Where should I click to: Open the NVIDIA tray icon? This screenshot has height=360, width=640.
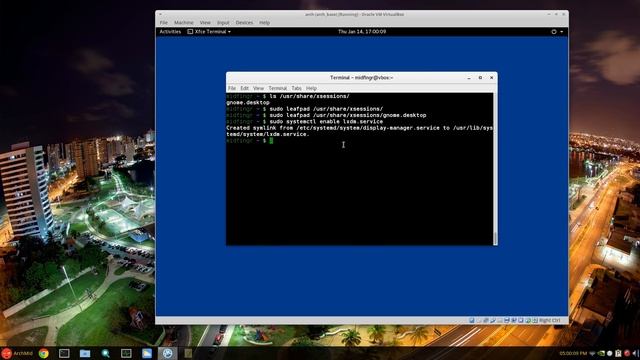point(601,353)
